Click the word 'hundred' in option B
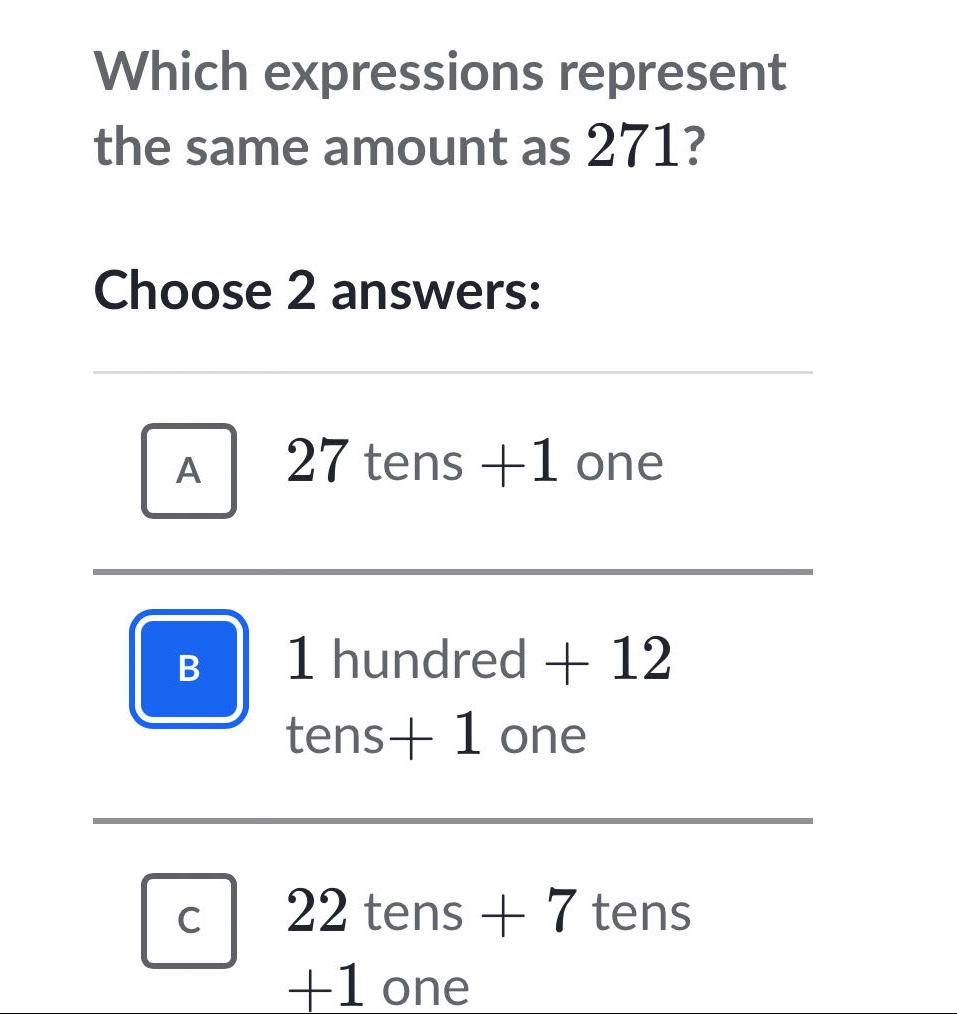Screen dimensions: 957x1014 click(x=426, y=658)
